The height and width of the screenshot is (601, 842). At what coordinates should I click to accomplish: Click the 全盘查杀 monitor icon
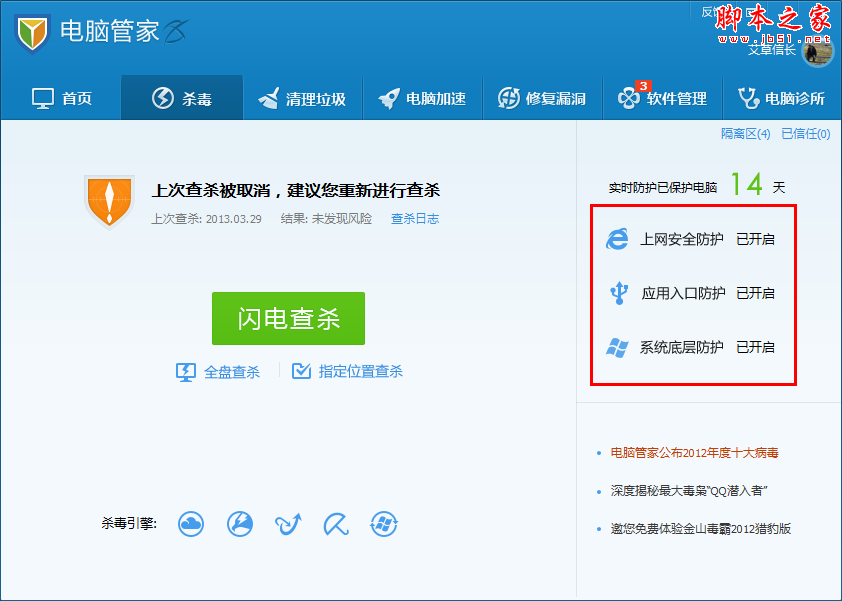coord(186,372)
